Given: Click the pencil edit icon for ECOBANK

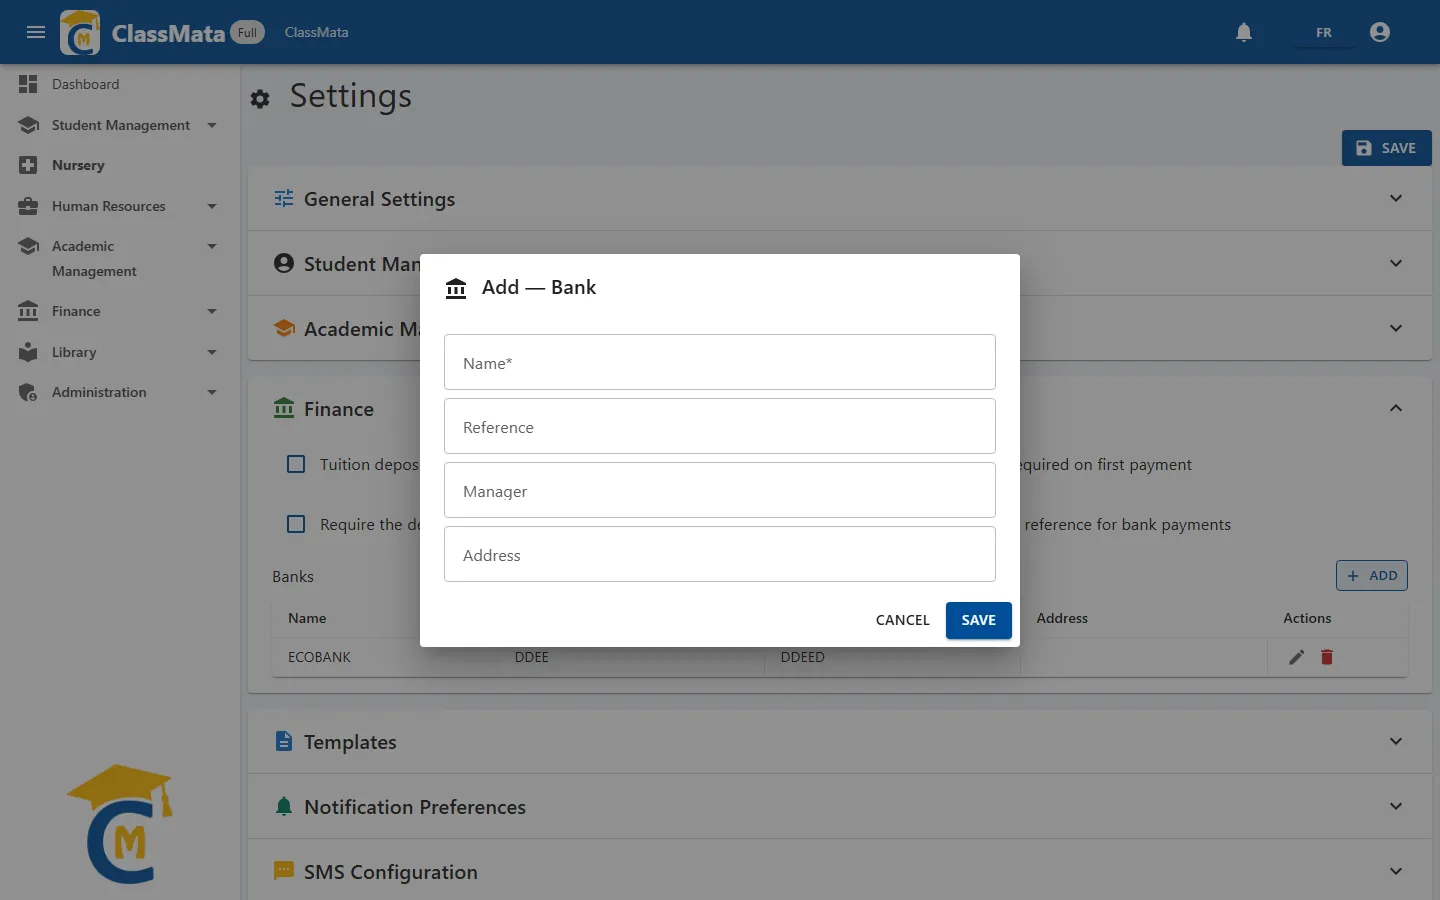Looking at the screenshot, I should (1297, 657).
